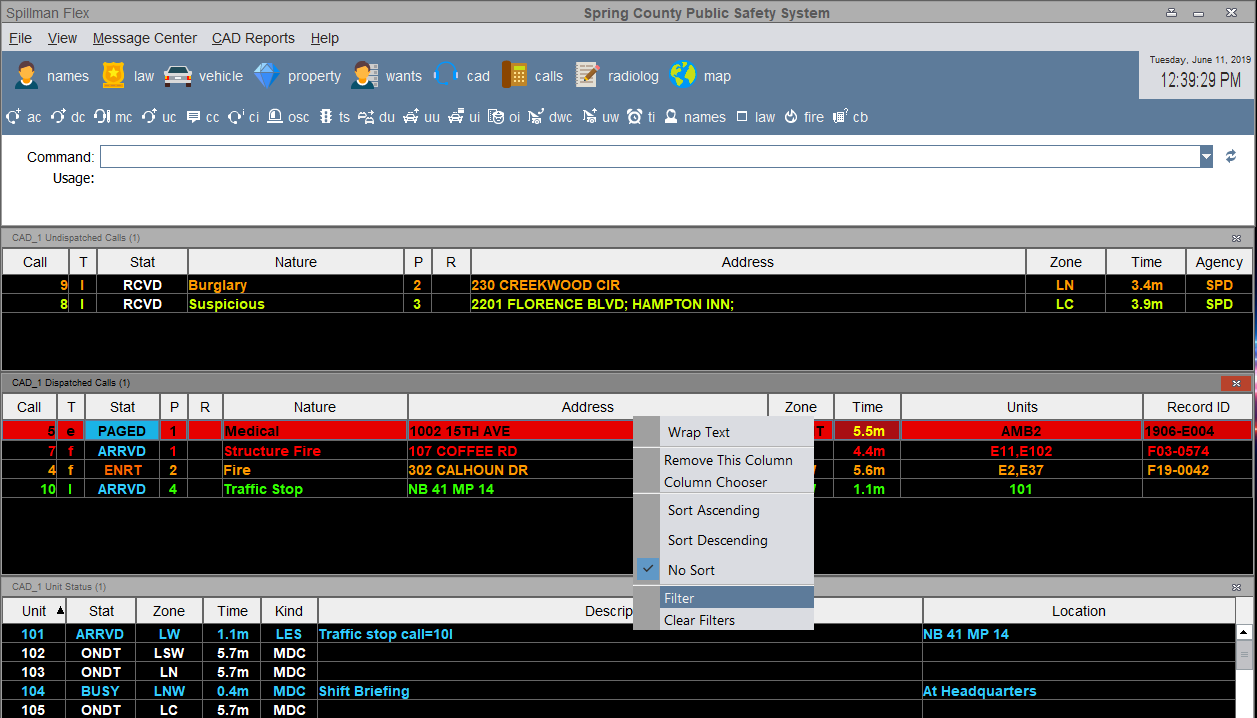The height and width of the screenshot is (718, 1257).
Task: Open the calls phone icon
Action: pyautogui.click(x=514, y=76)
